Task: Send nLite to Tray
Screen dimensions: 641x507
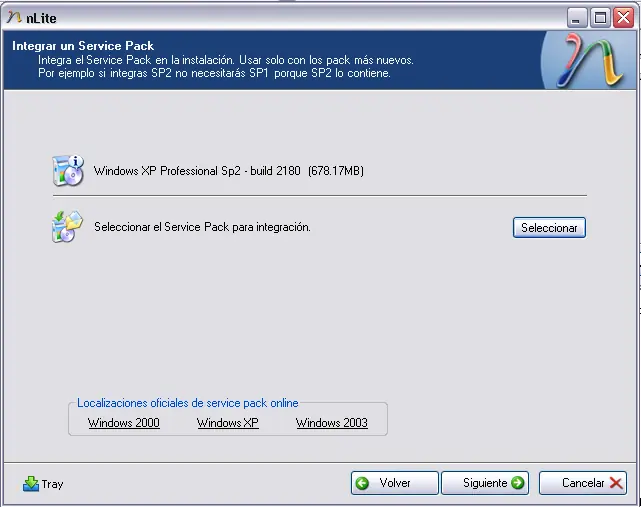Action: click(43, 484)
